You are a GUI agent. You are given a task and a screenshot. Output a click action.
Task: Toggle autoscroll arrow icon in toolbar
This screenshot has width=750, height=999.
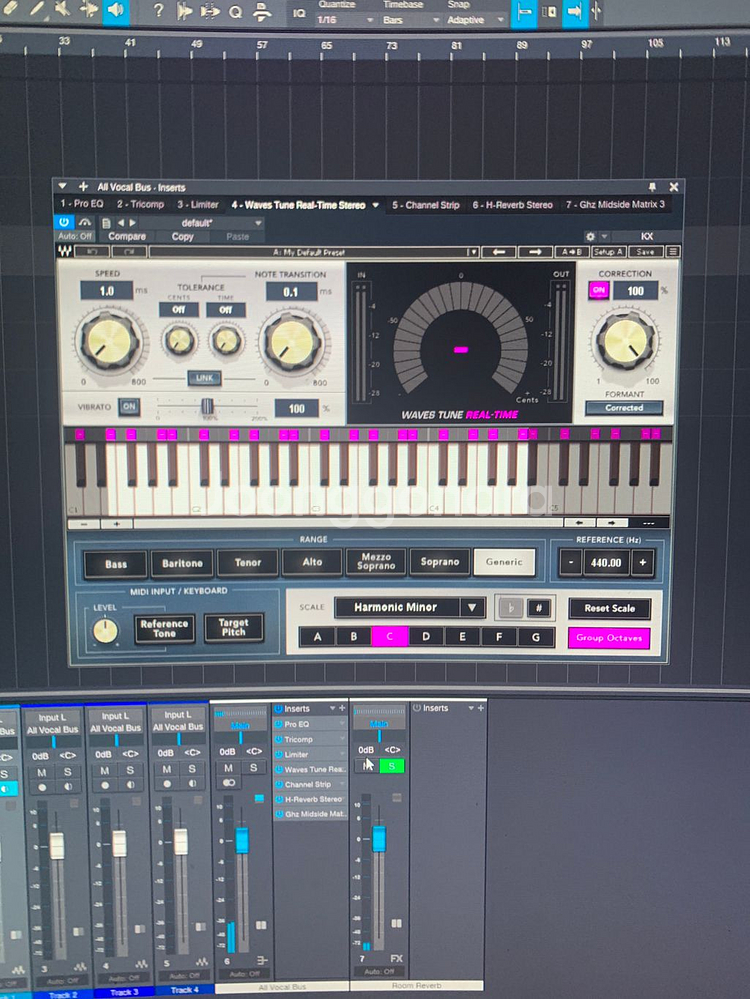(574, 11)
